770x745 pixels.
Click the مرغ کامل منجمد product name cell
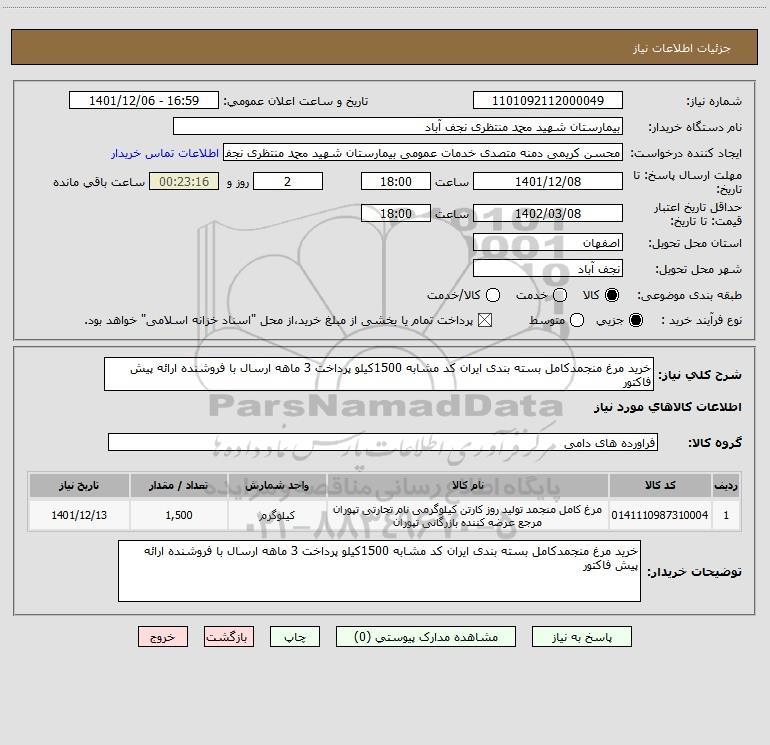[x=468, y=515]
